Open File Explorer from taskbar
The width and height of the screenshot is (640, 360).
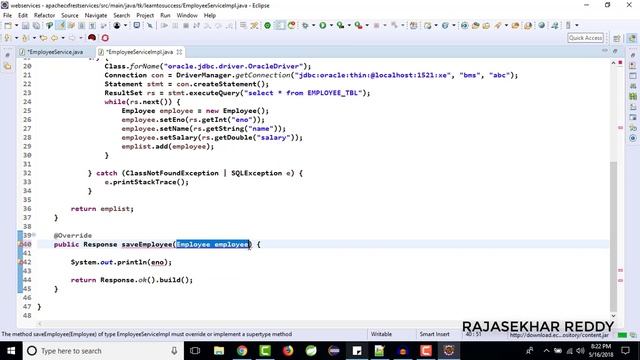(x=219, y=351)
